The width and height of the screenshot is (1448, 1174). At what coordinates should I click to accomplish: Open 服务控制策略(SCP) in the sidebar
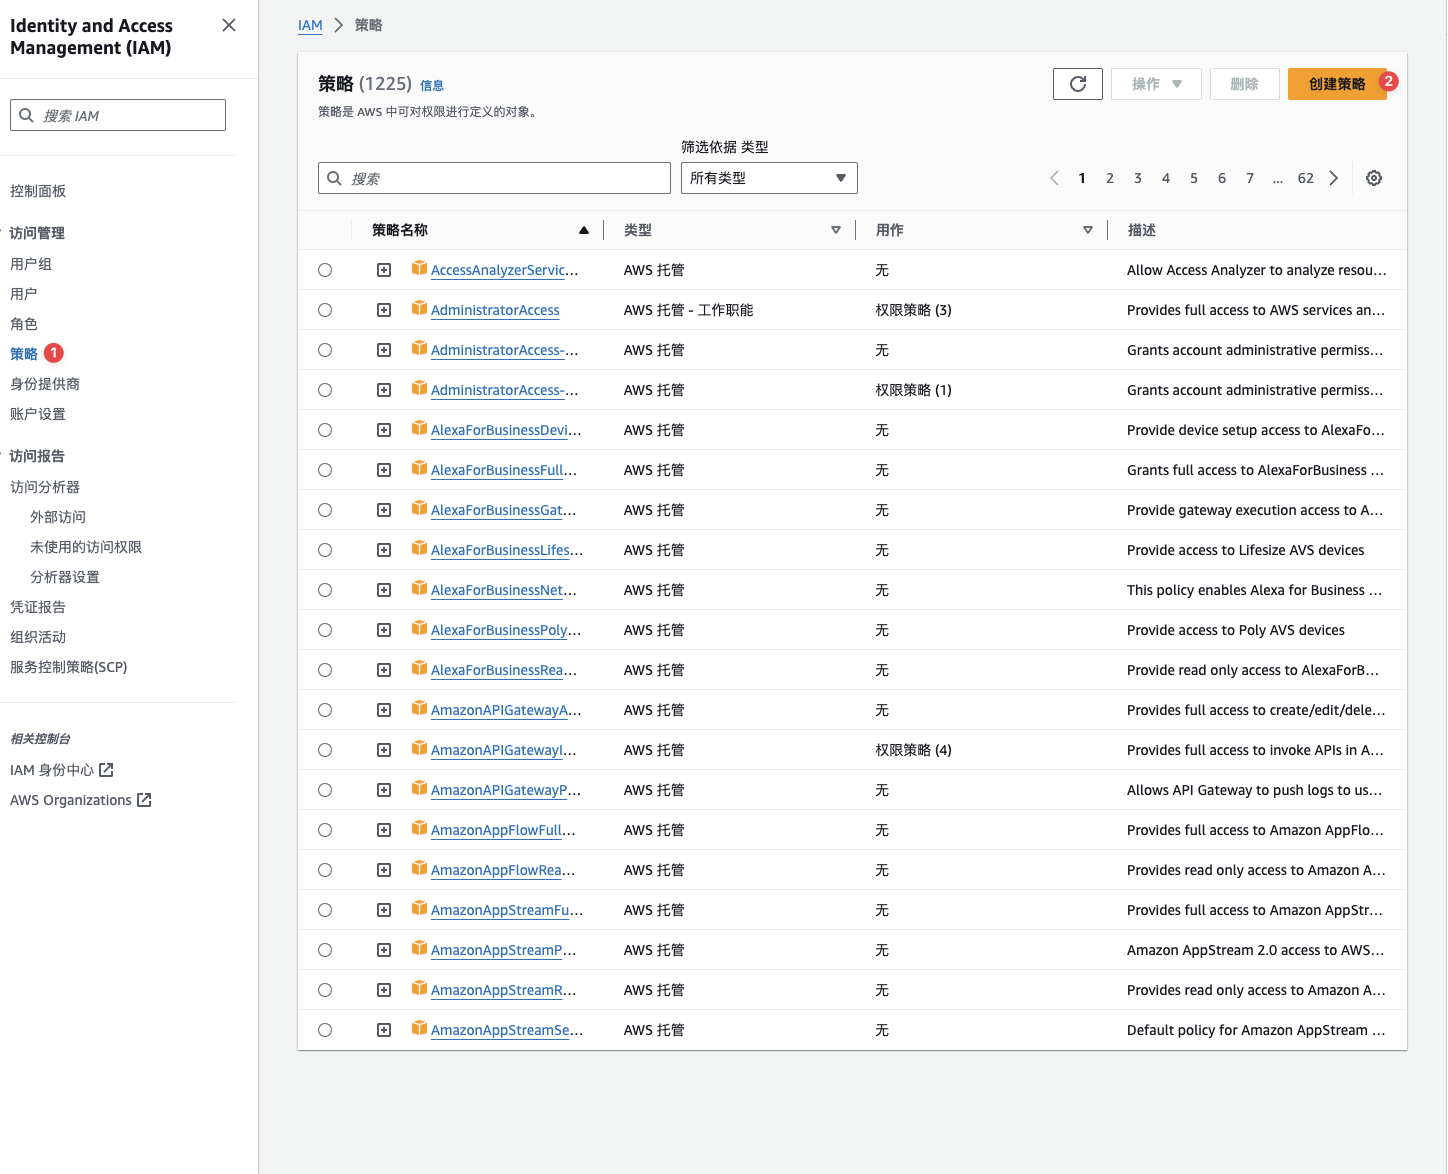click(69, 667)
